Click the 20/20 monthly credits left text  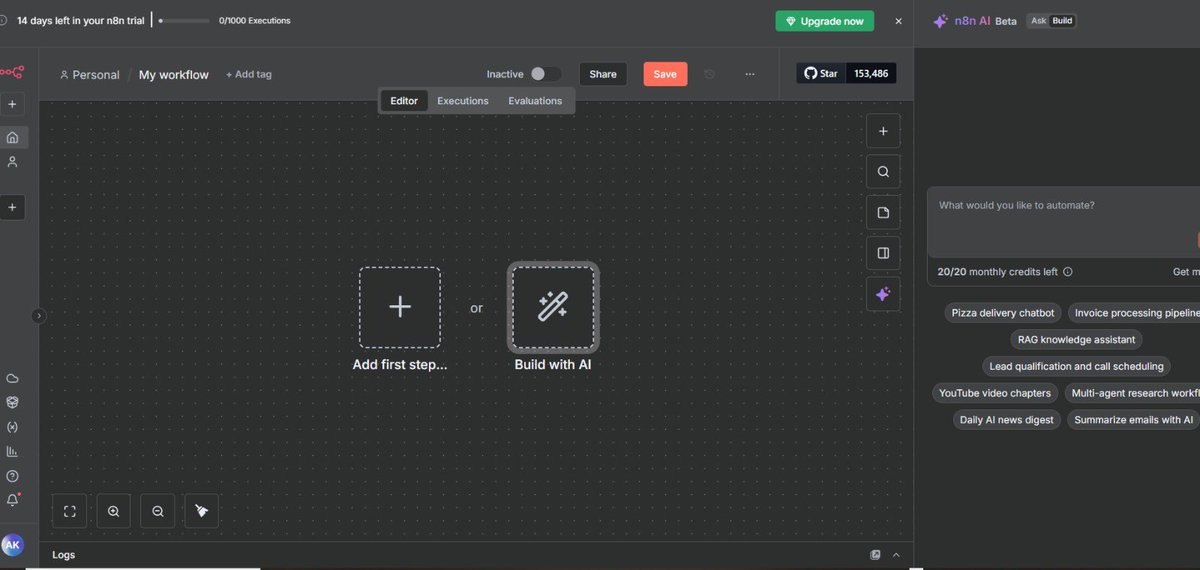click(x=997, y=272)
